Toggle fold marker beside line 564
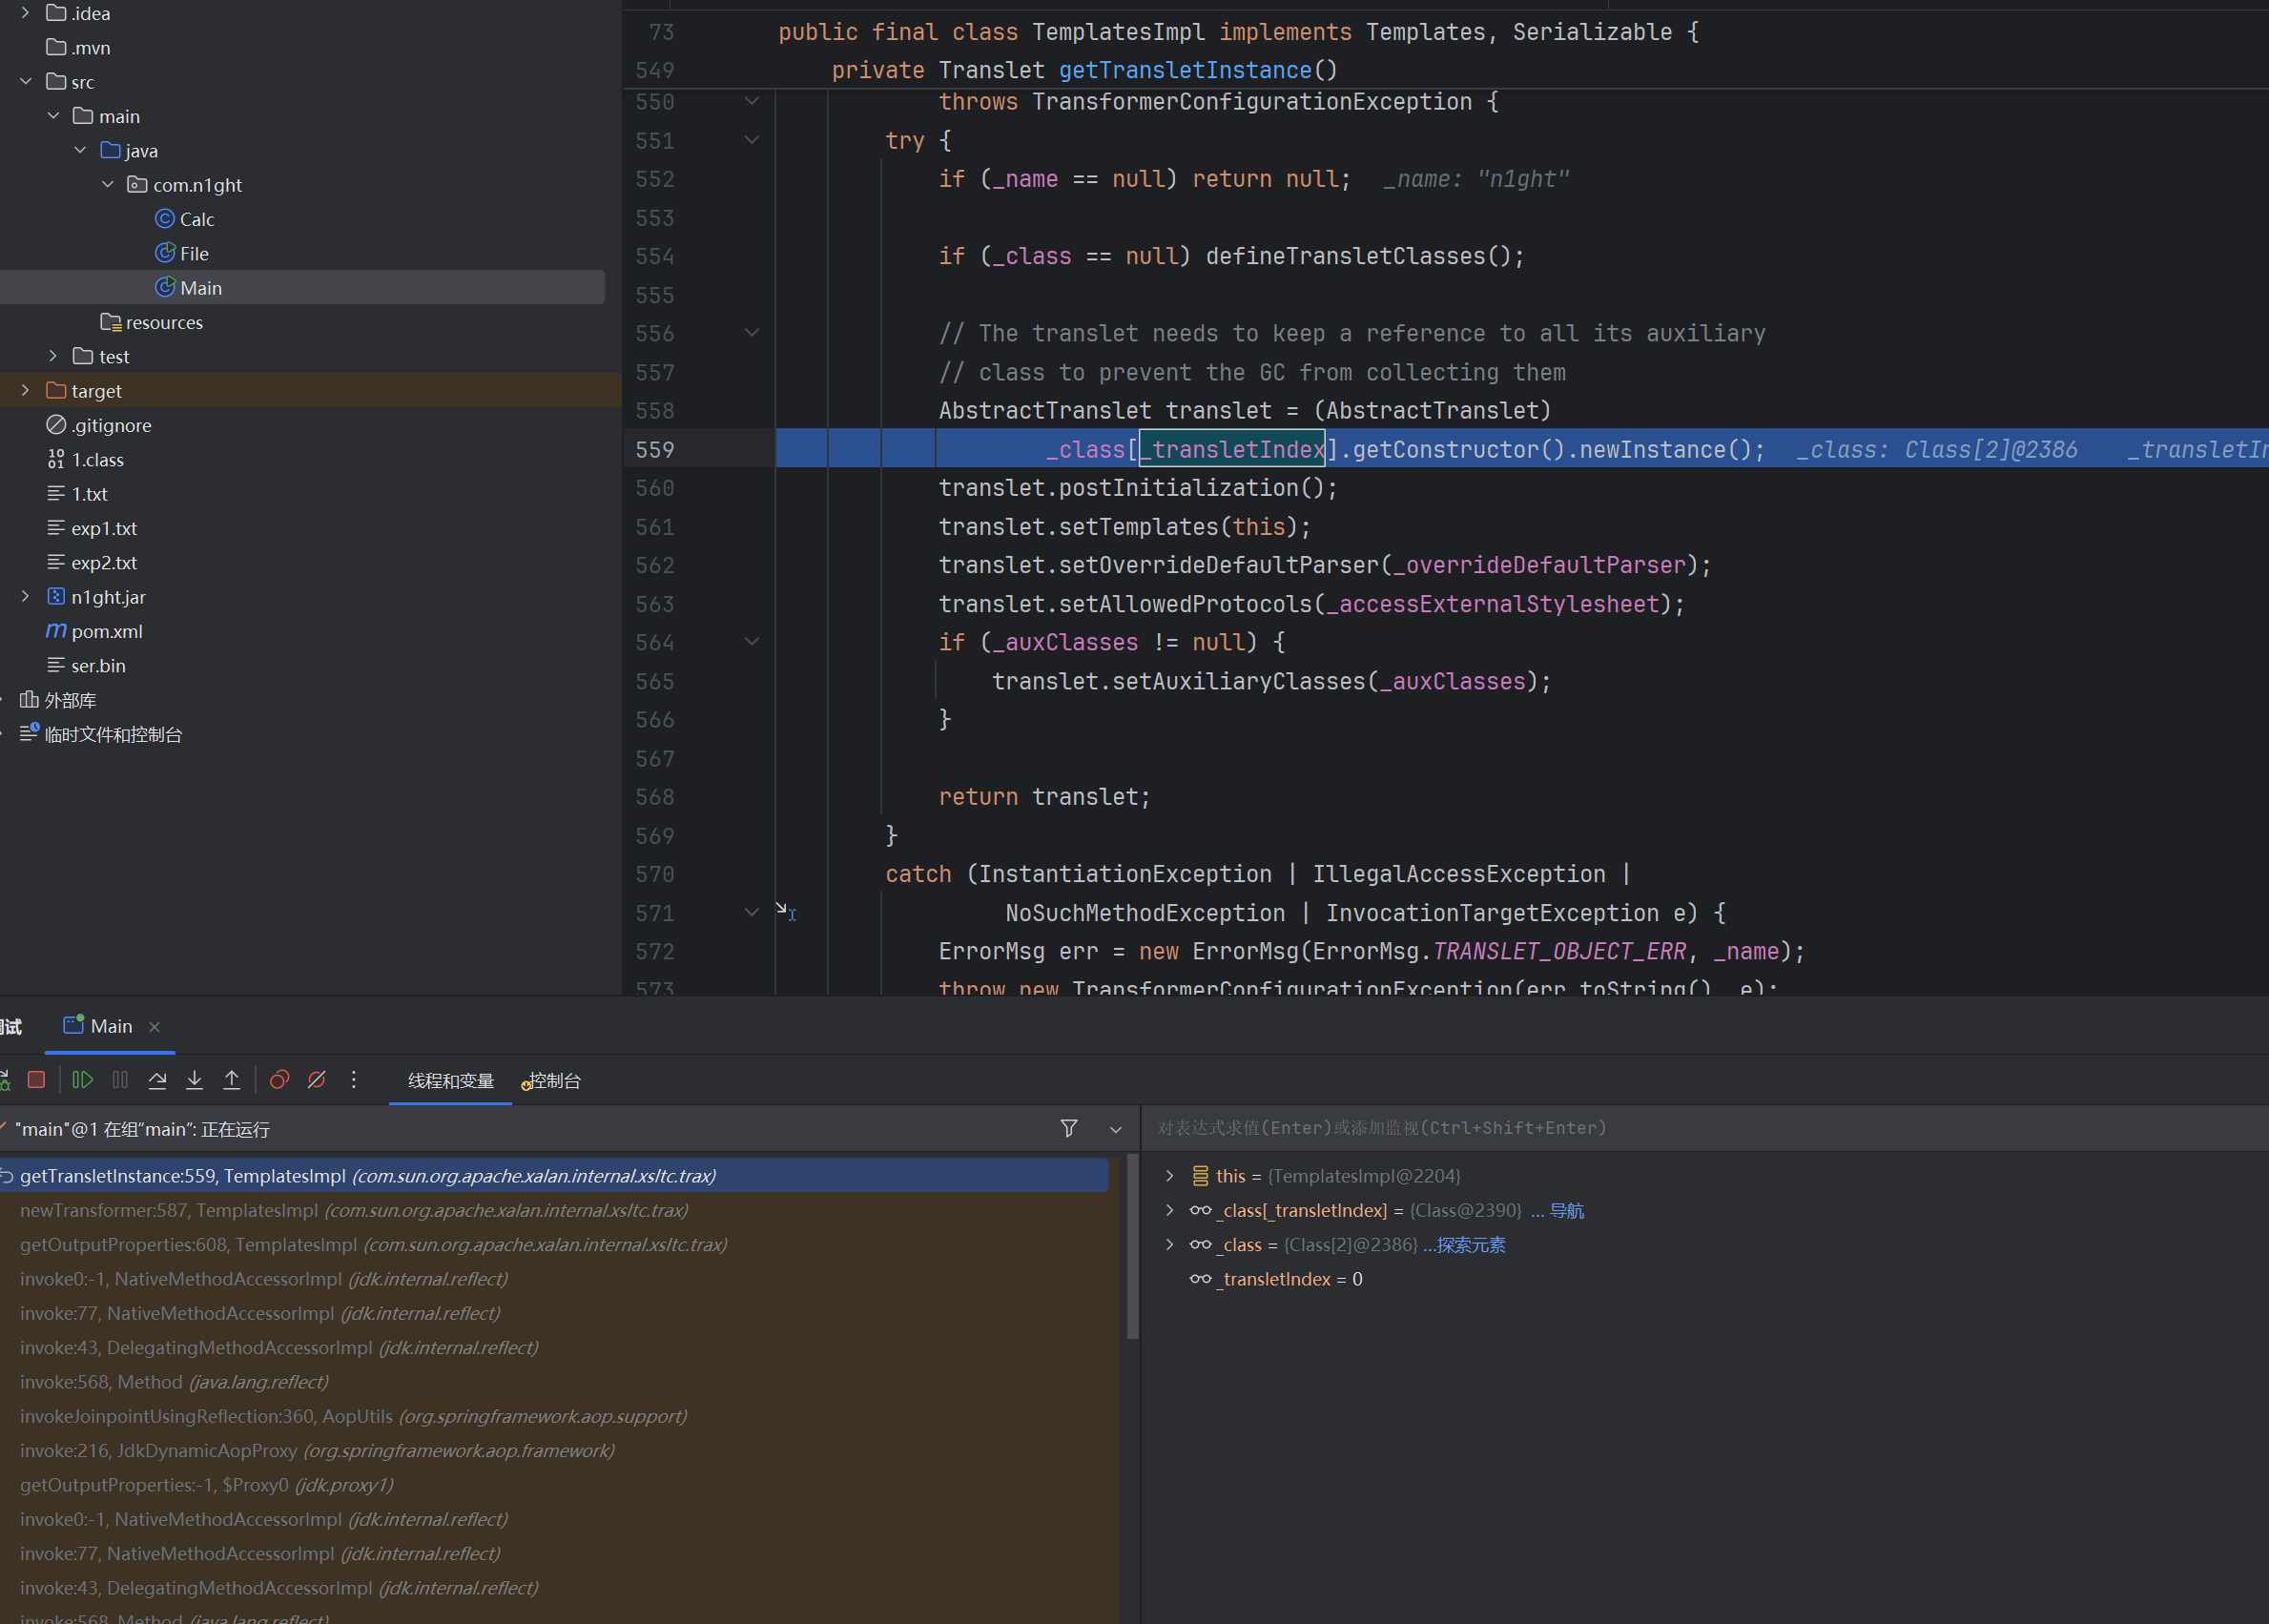Image resolution: width=2269 pixels, height=1624 pixels. pyautogui.click(x=752, y=642)
